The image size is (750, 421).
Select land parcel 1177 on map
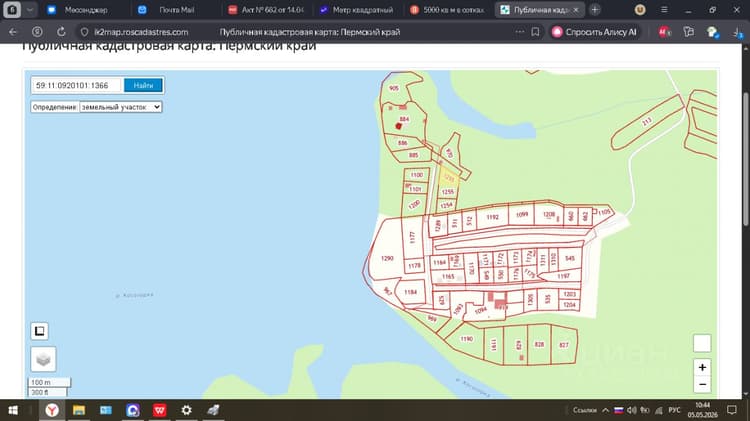click(412, 237)
